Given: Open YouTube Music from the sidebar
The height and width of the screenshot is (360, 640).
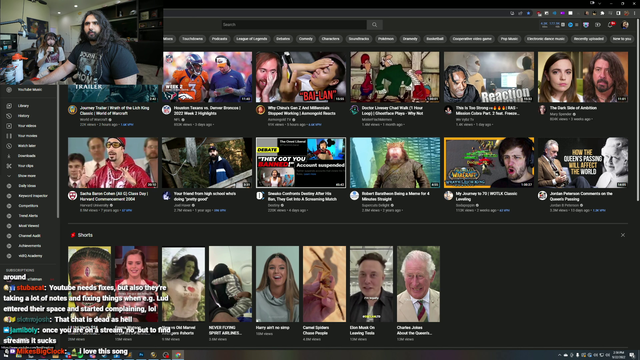Looking at the screenshot, I should 29,89.
